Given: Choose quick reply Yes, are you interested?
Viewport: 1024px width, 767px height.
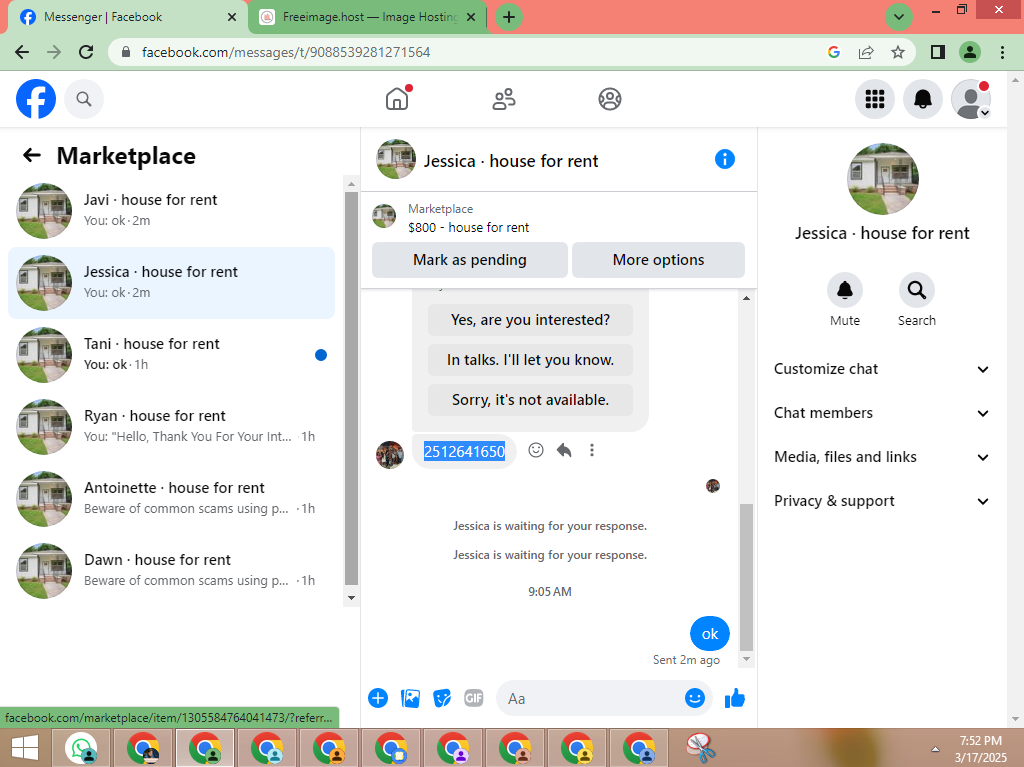Looking at the screenshot, I should pos(530,320).
